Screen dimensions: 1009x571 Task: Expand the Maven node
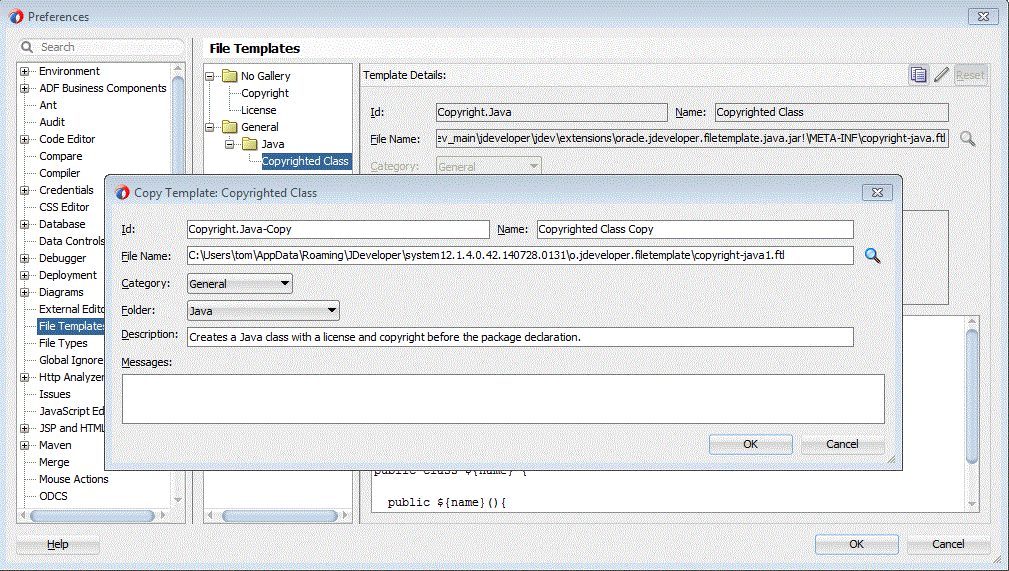point(24,445)
